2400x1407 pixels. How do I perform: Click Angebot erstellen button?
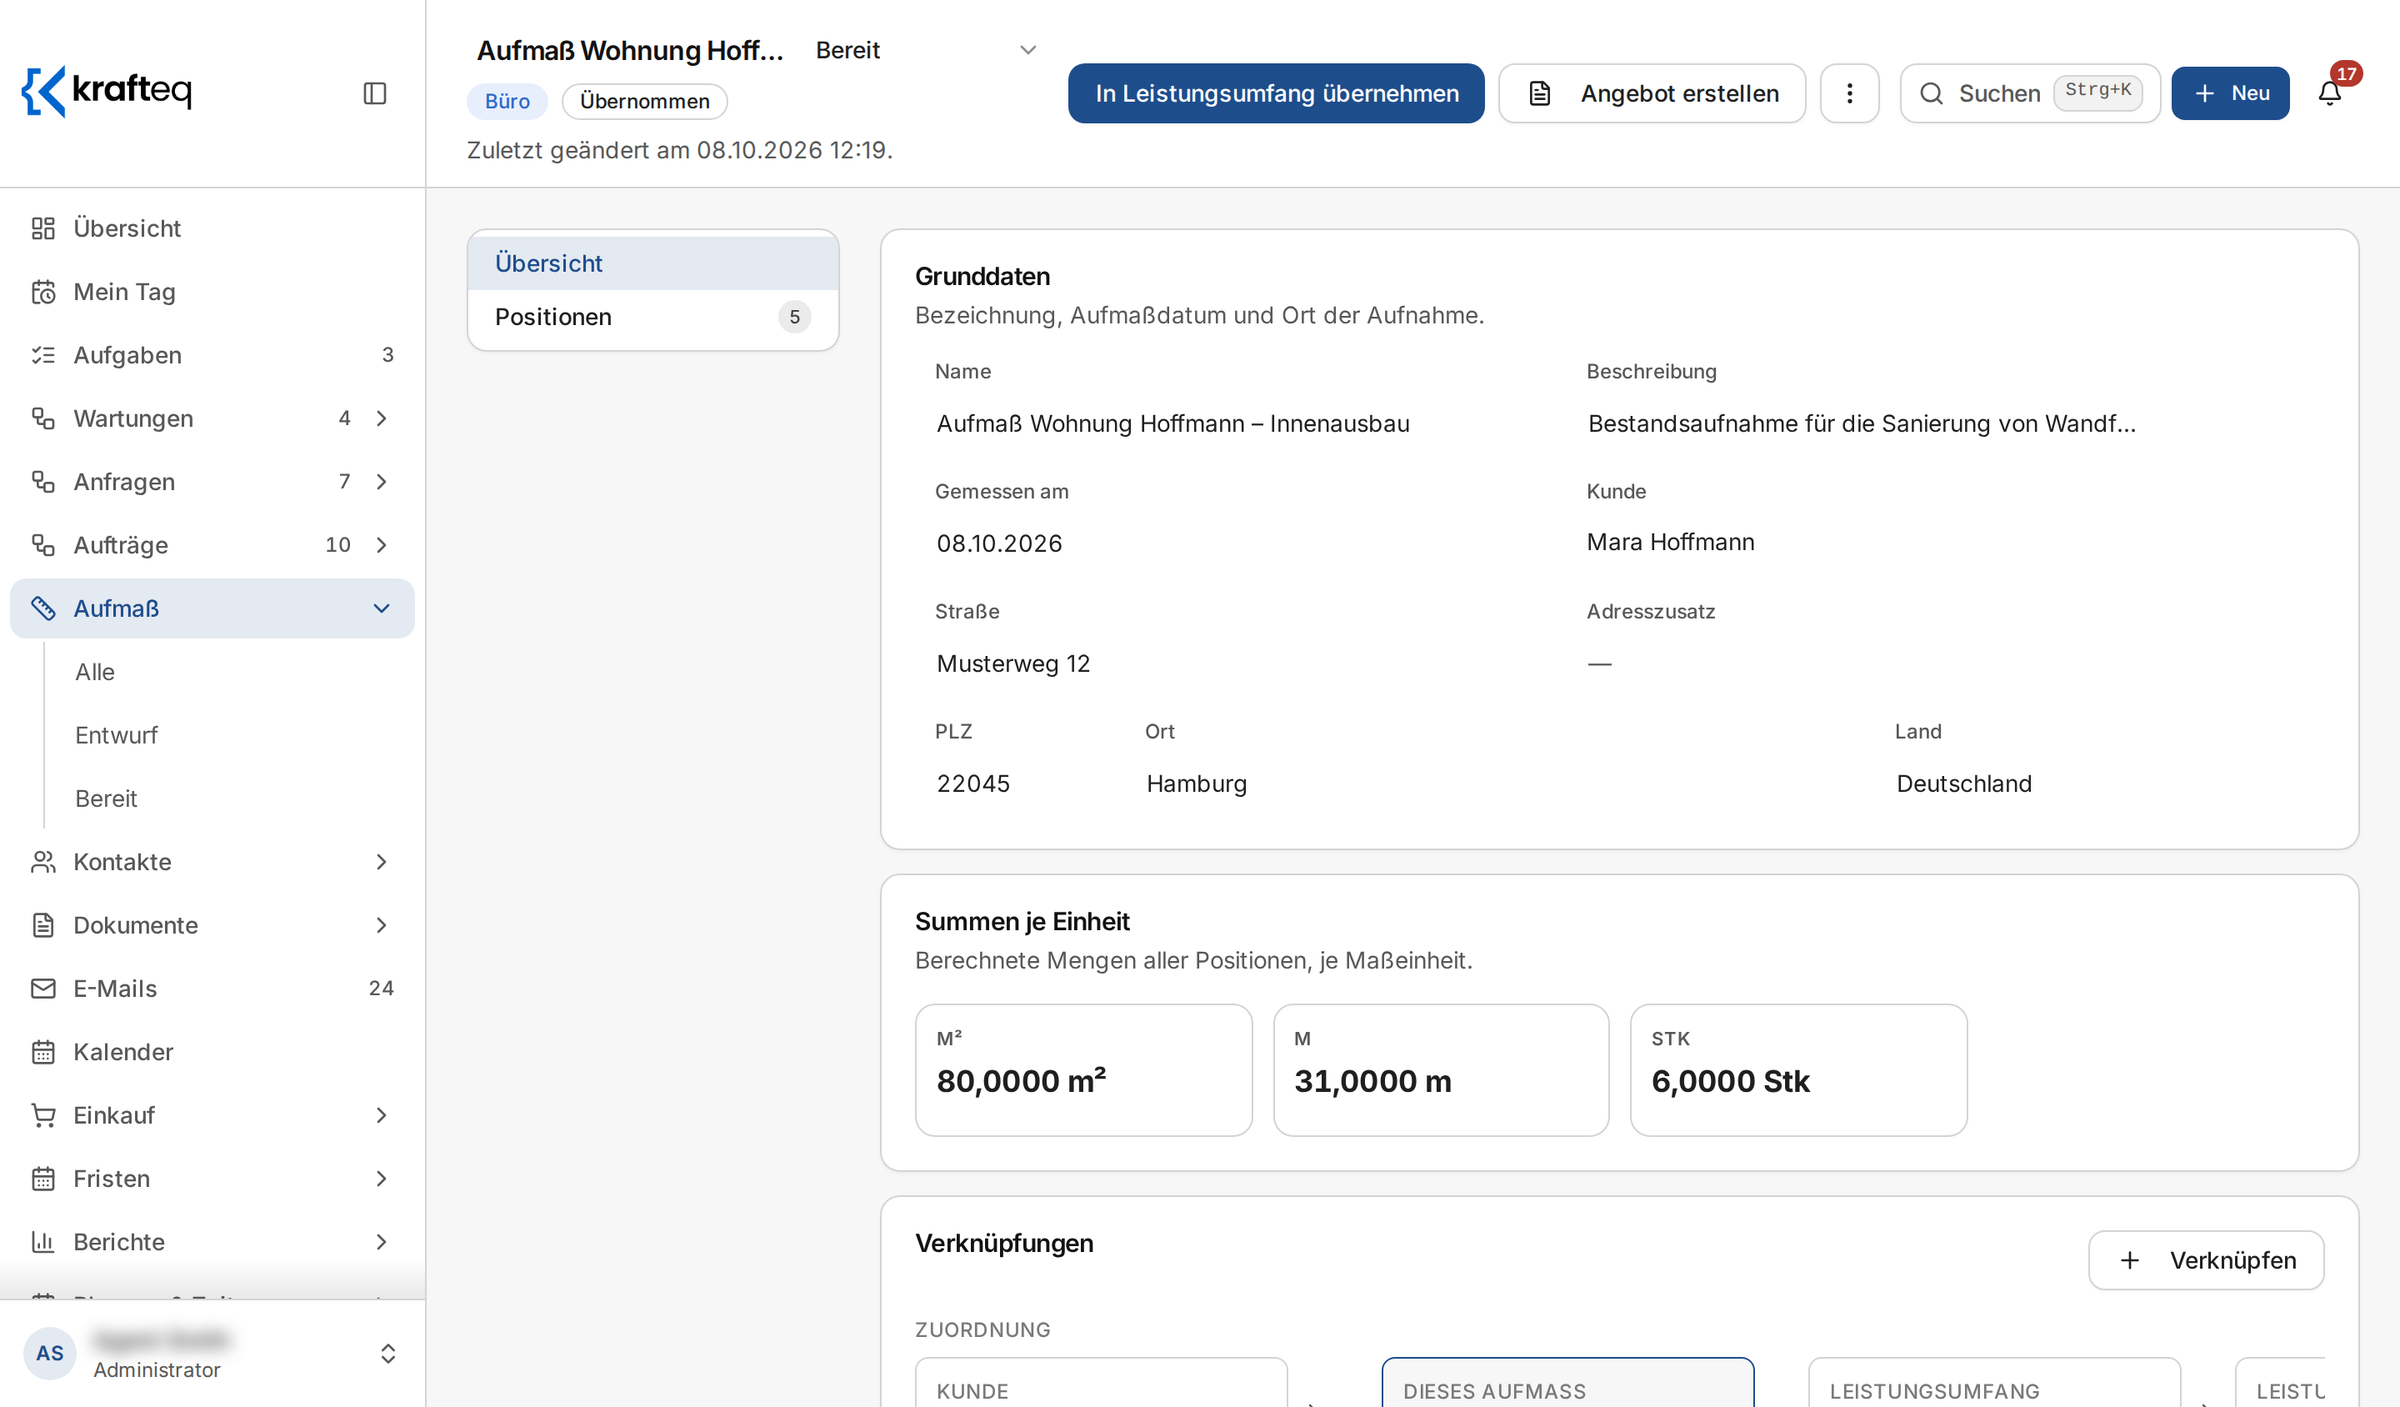click(1652, 93)
